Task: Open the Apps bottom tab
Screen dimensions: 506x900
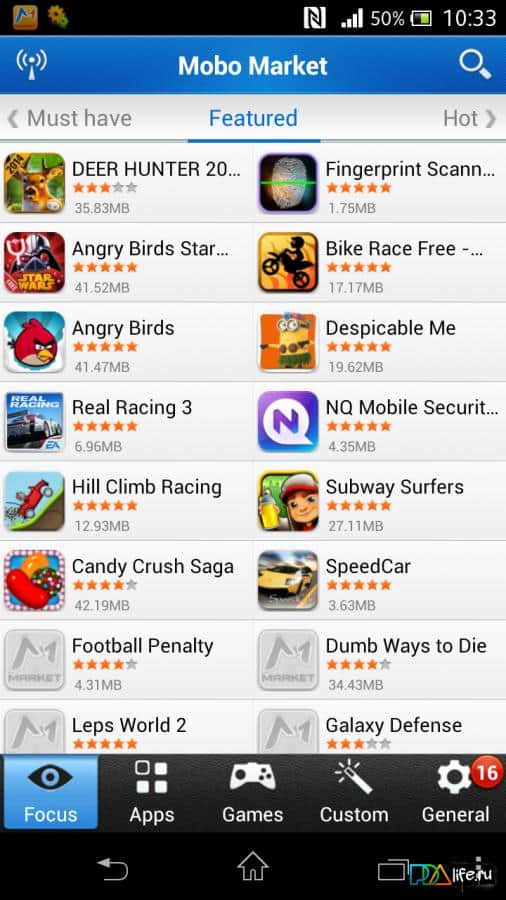Action: coord(151,792)
